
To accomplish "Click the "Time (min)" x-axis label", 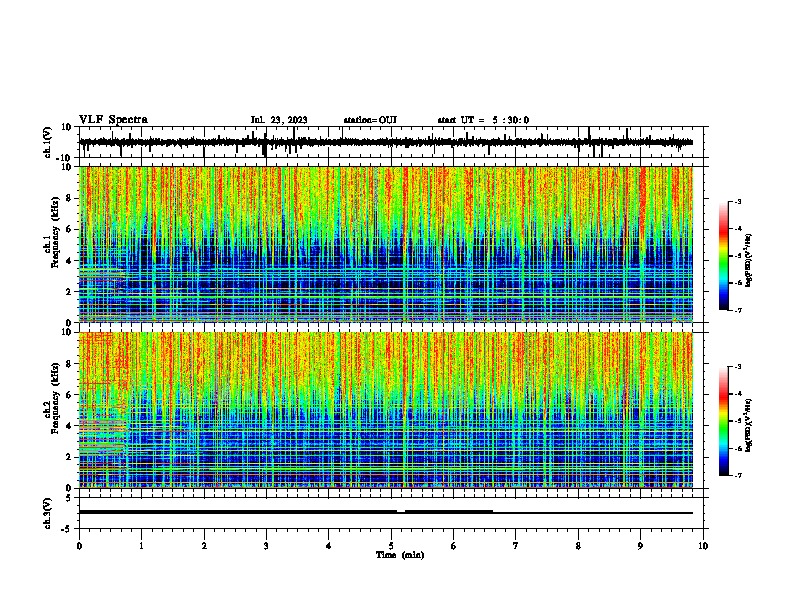I will (x=400, y=555).
